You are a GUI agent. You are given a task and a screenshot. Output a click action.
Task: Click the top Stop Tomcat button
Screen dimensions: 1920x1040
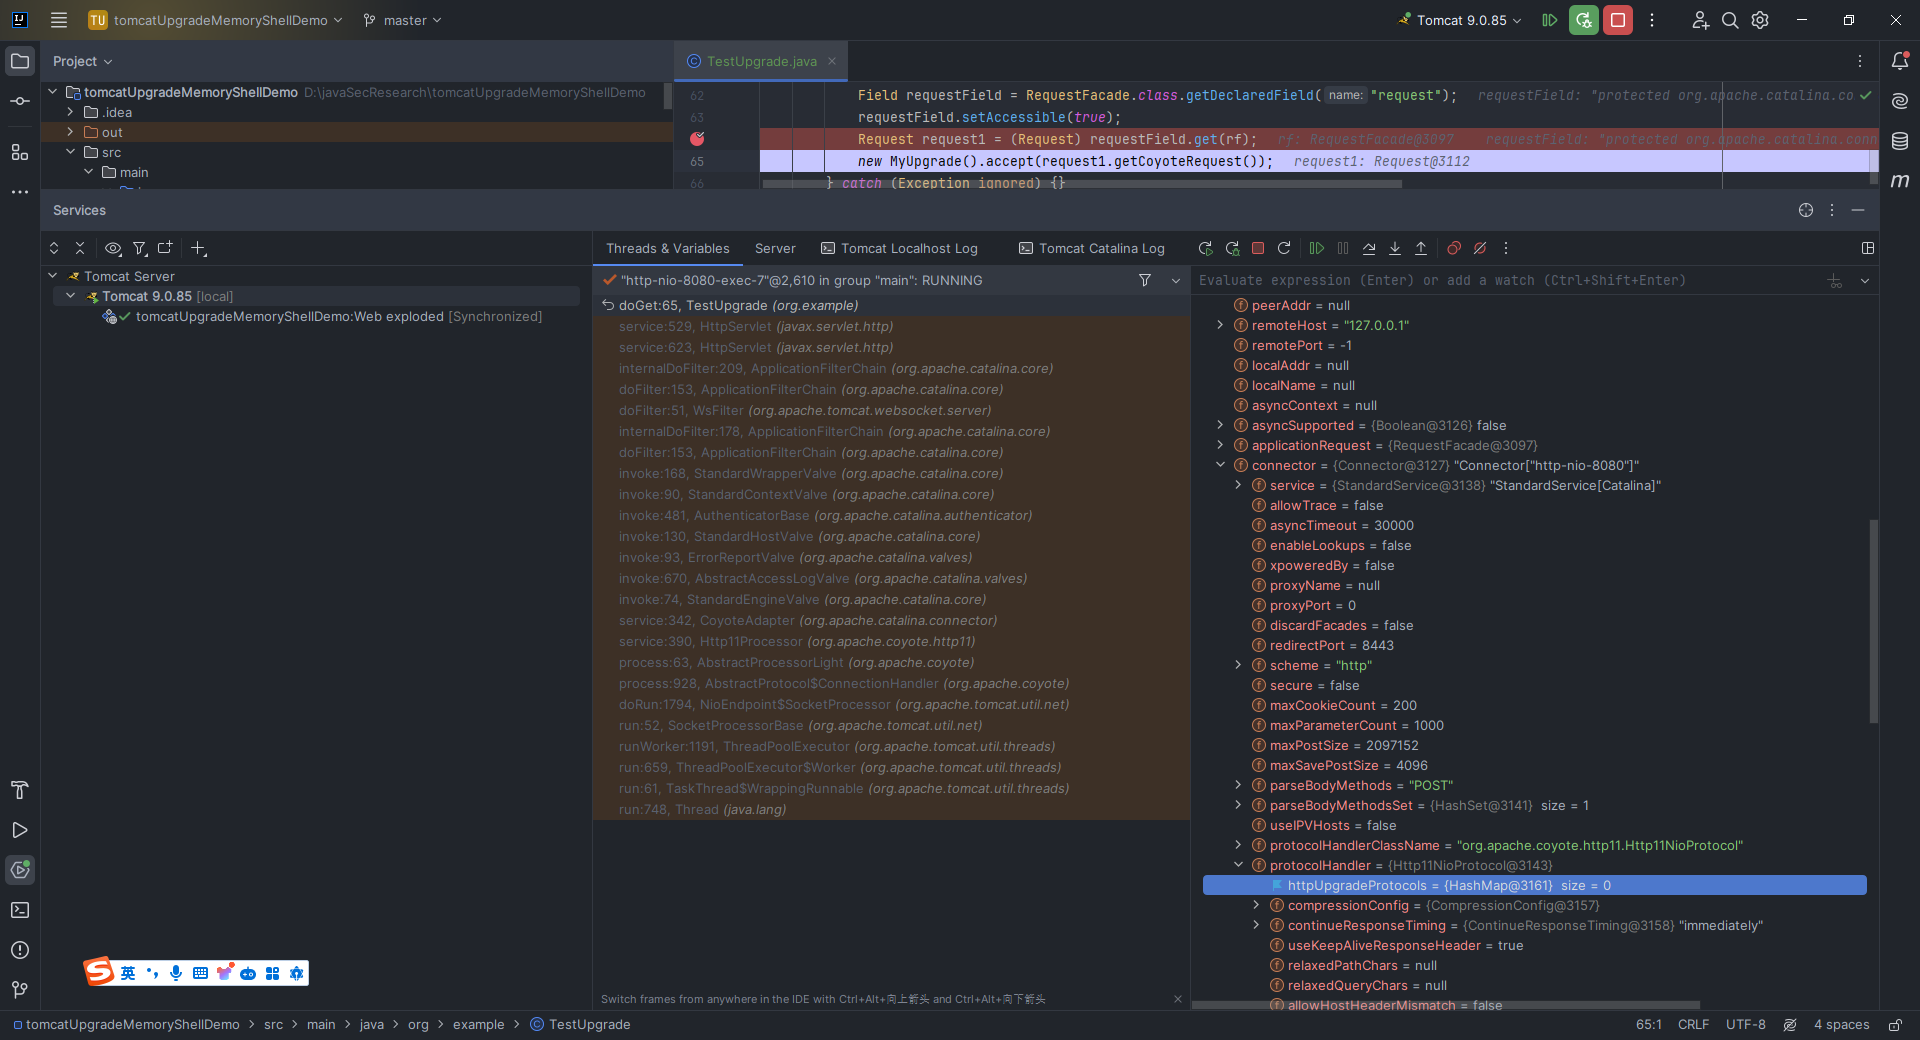tap(1618, 20)
